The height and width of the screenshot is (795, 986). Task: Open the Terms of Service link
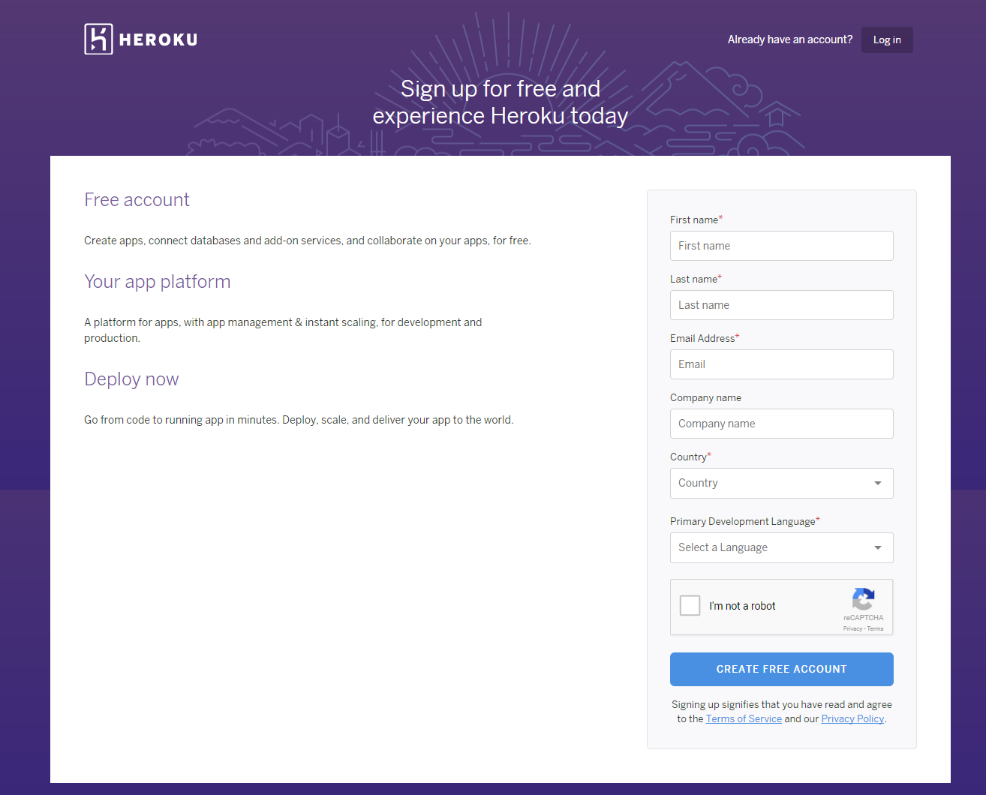[743, 718]
